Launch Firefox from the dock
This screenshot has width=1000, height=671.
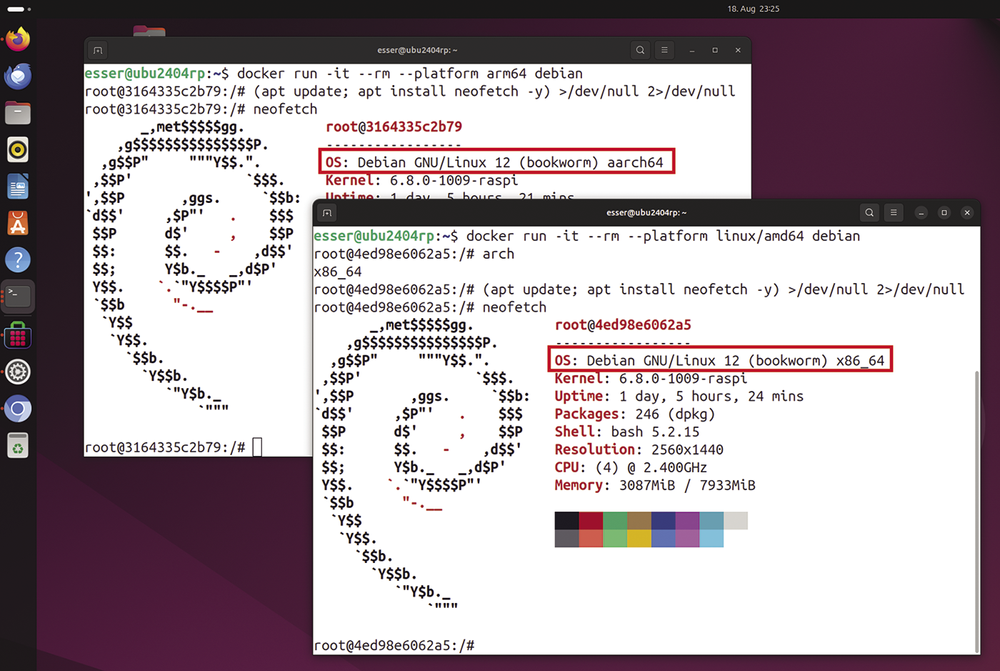point(18,37)
